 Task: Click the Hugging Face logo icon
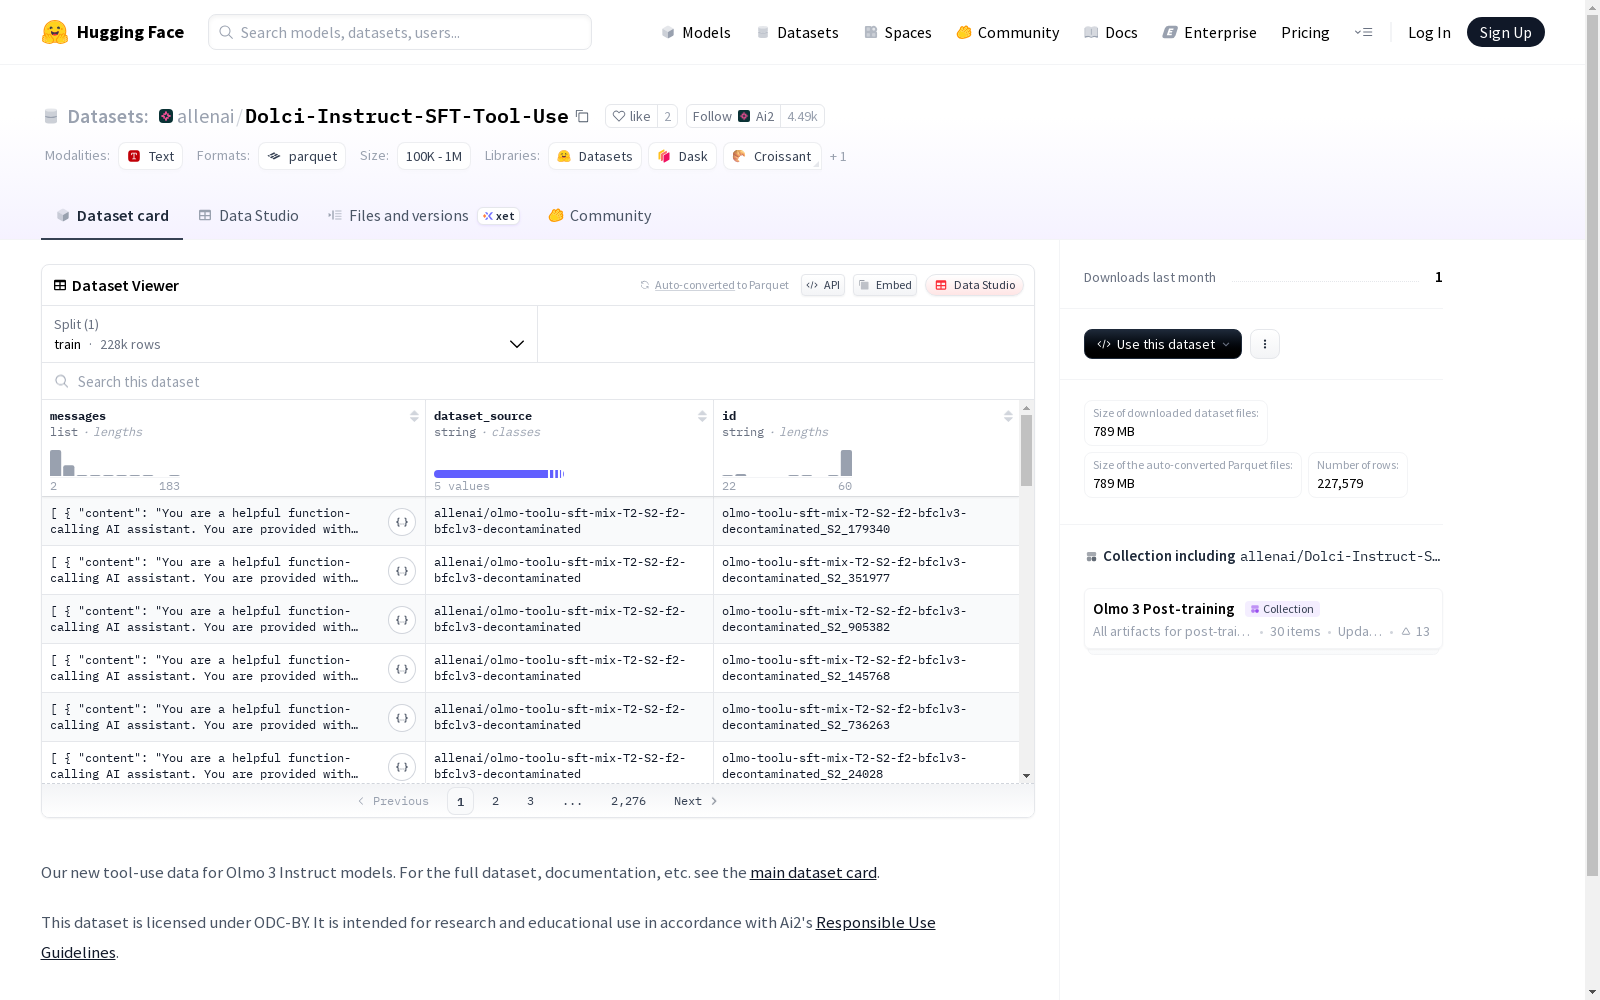55,32
